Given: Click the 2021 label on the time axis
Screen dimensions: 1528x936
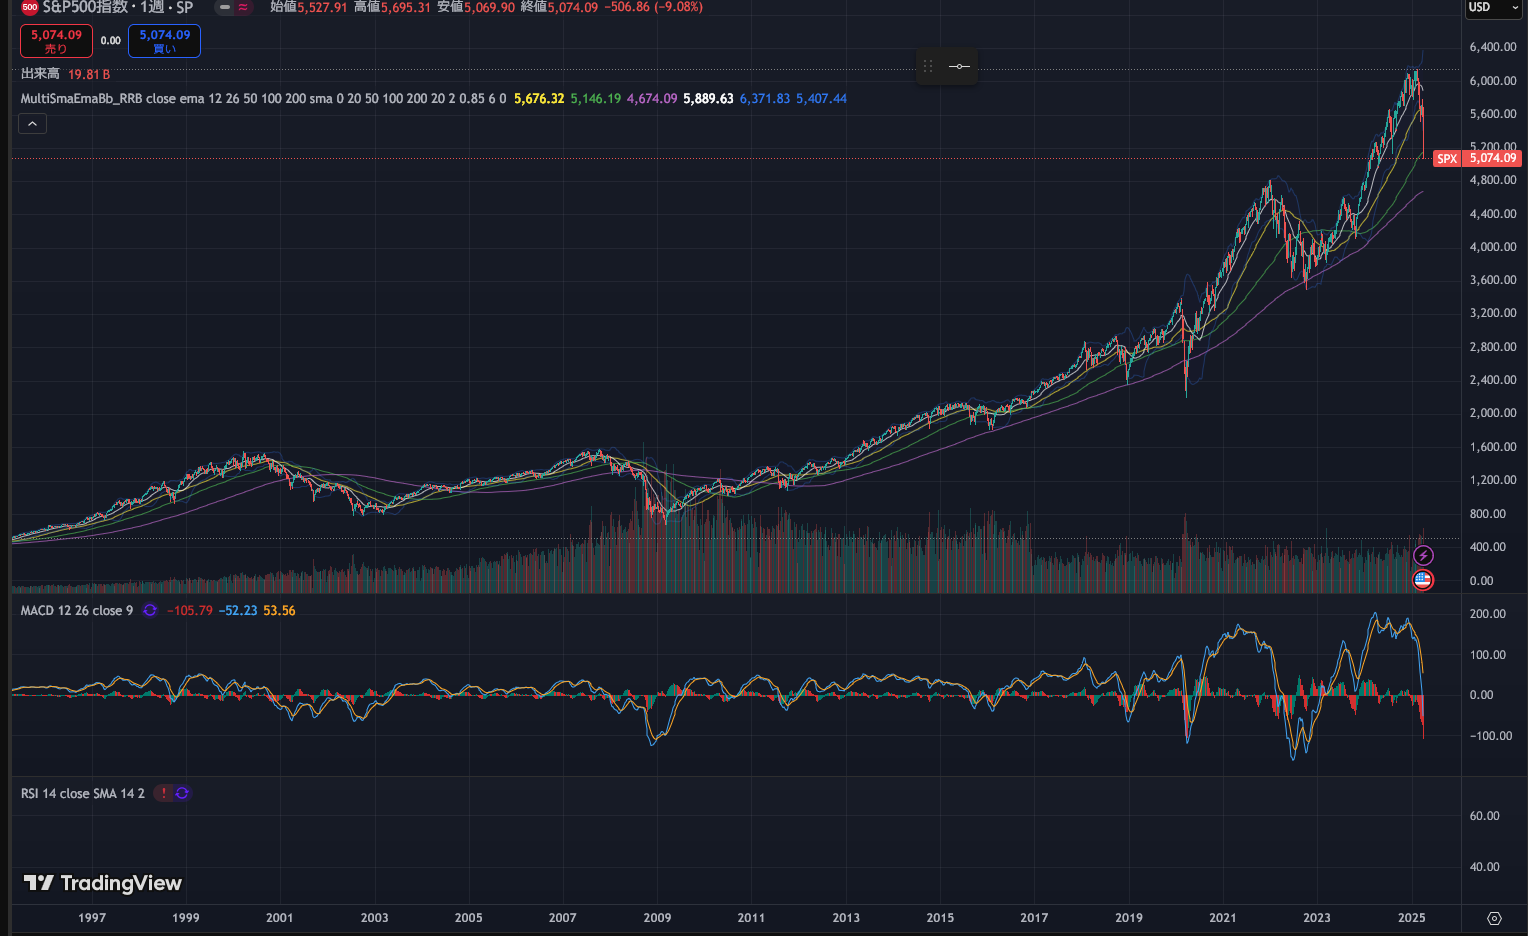Looking at the screenshot, I should point(1222,918).
